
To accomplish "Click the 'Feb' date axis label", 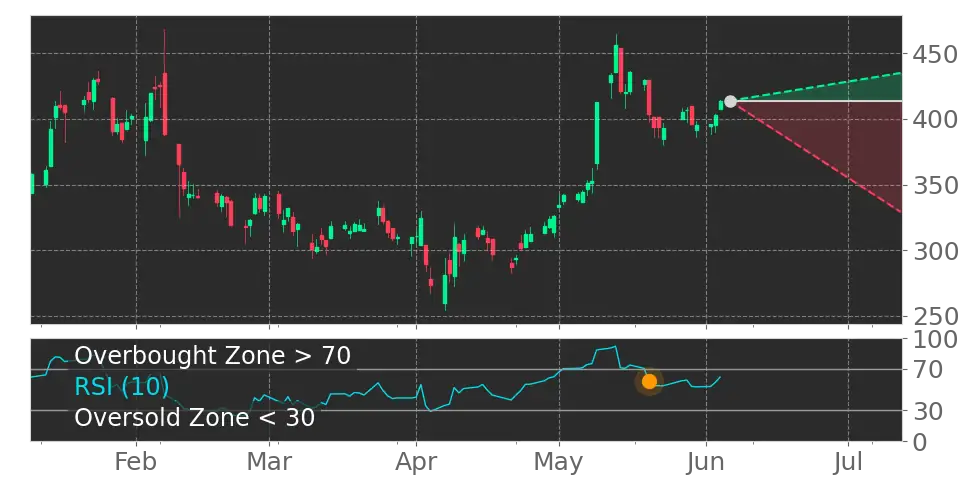I will tap(136, 462).
